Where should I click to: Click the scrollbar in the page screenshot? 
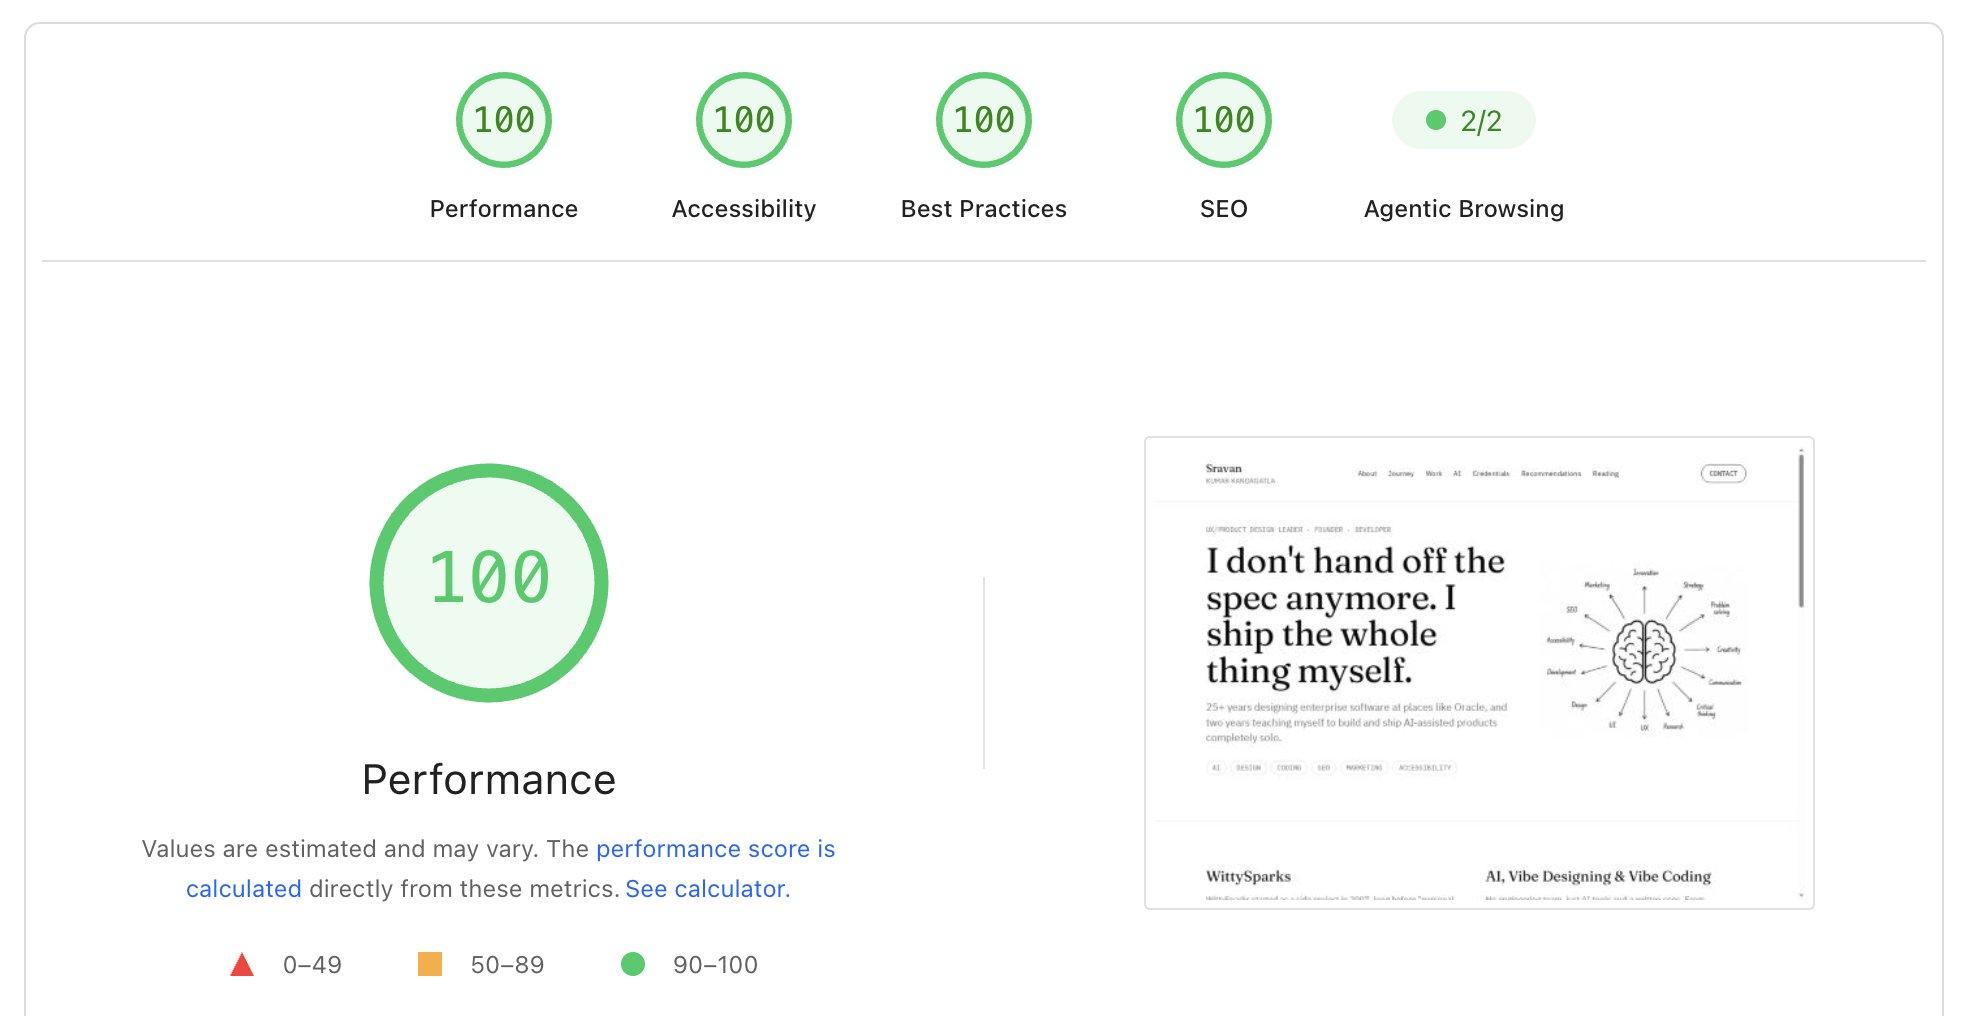click(1801, 530)
